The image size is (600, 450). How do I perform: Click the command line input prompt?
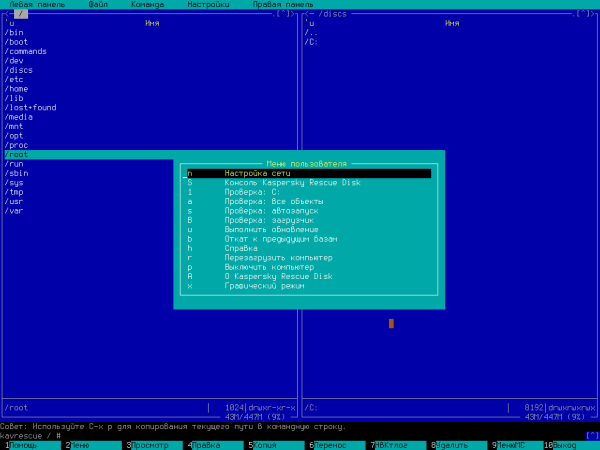tap(200, 435)
